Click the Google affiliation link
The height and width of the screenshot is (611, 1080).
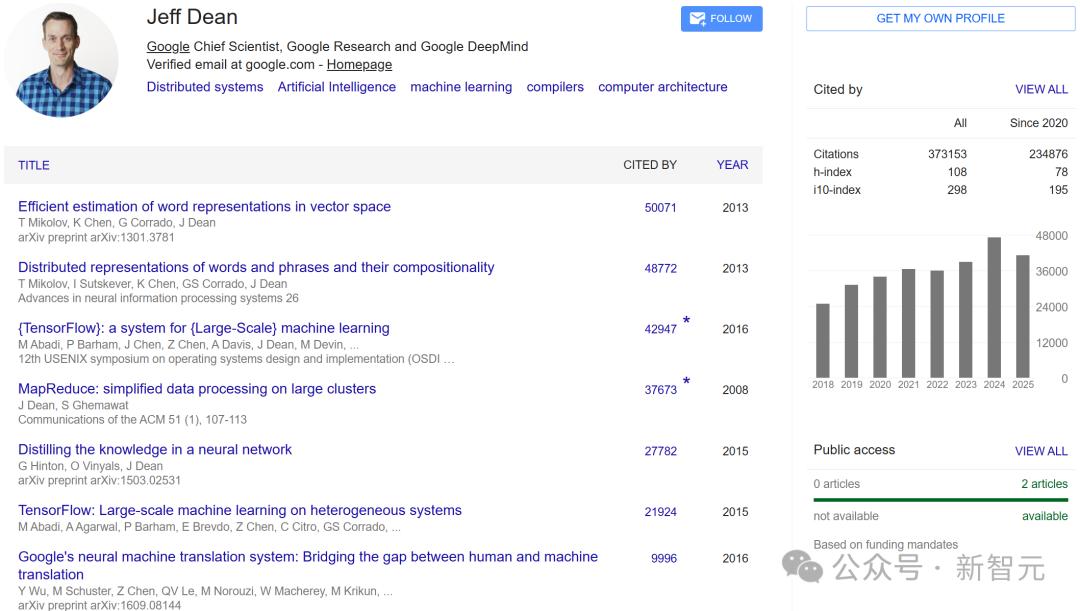168,46
